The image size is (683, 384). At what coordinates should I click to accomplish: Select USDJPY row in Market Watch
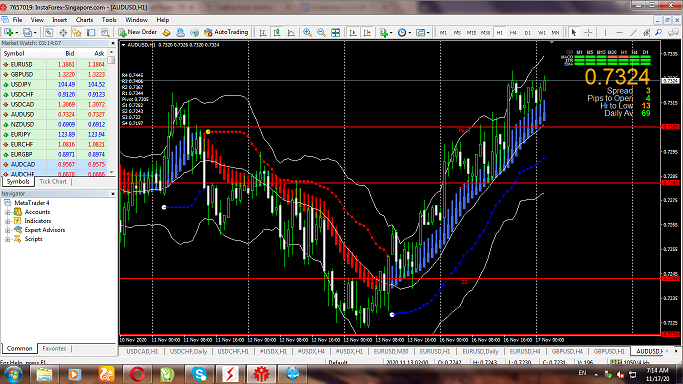coord(54,84)
